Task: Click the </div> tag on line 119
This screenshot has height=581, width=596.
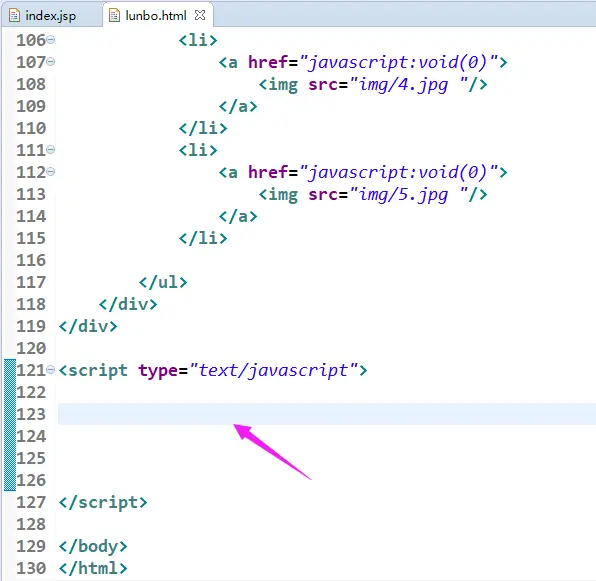Action: pos(88,326)
